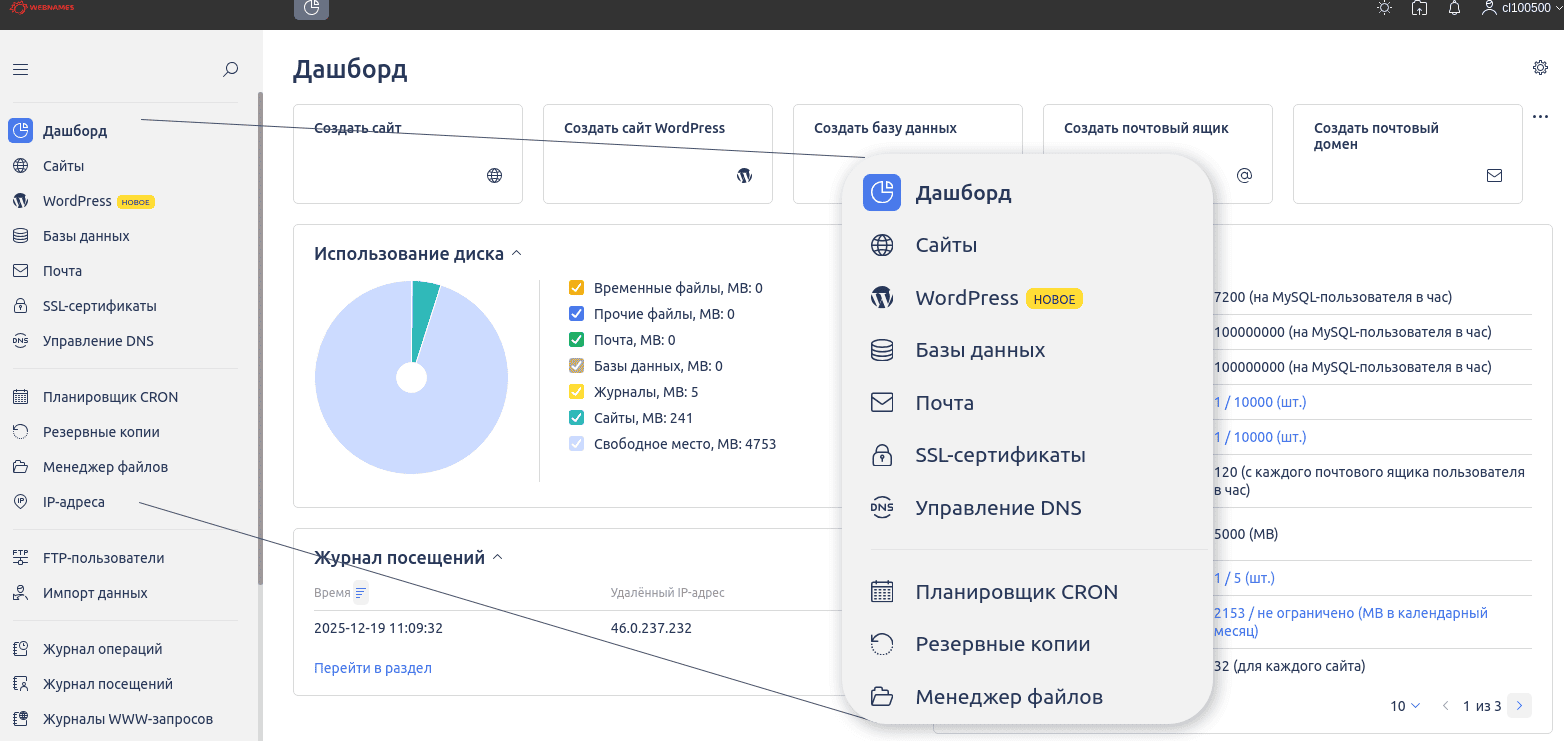Image resolution: width=1564 pixels, height=741 pixels.
Task: Select the Управление DNS icon
Action: [x=22, y=340]
